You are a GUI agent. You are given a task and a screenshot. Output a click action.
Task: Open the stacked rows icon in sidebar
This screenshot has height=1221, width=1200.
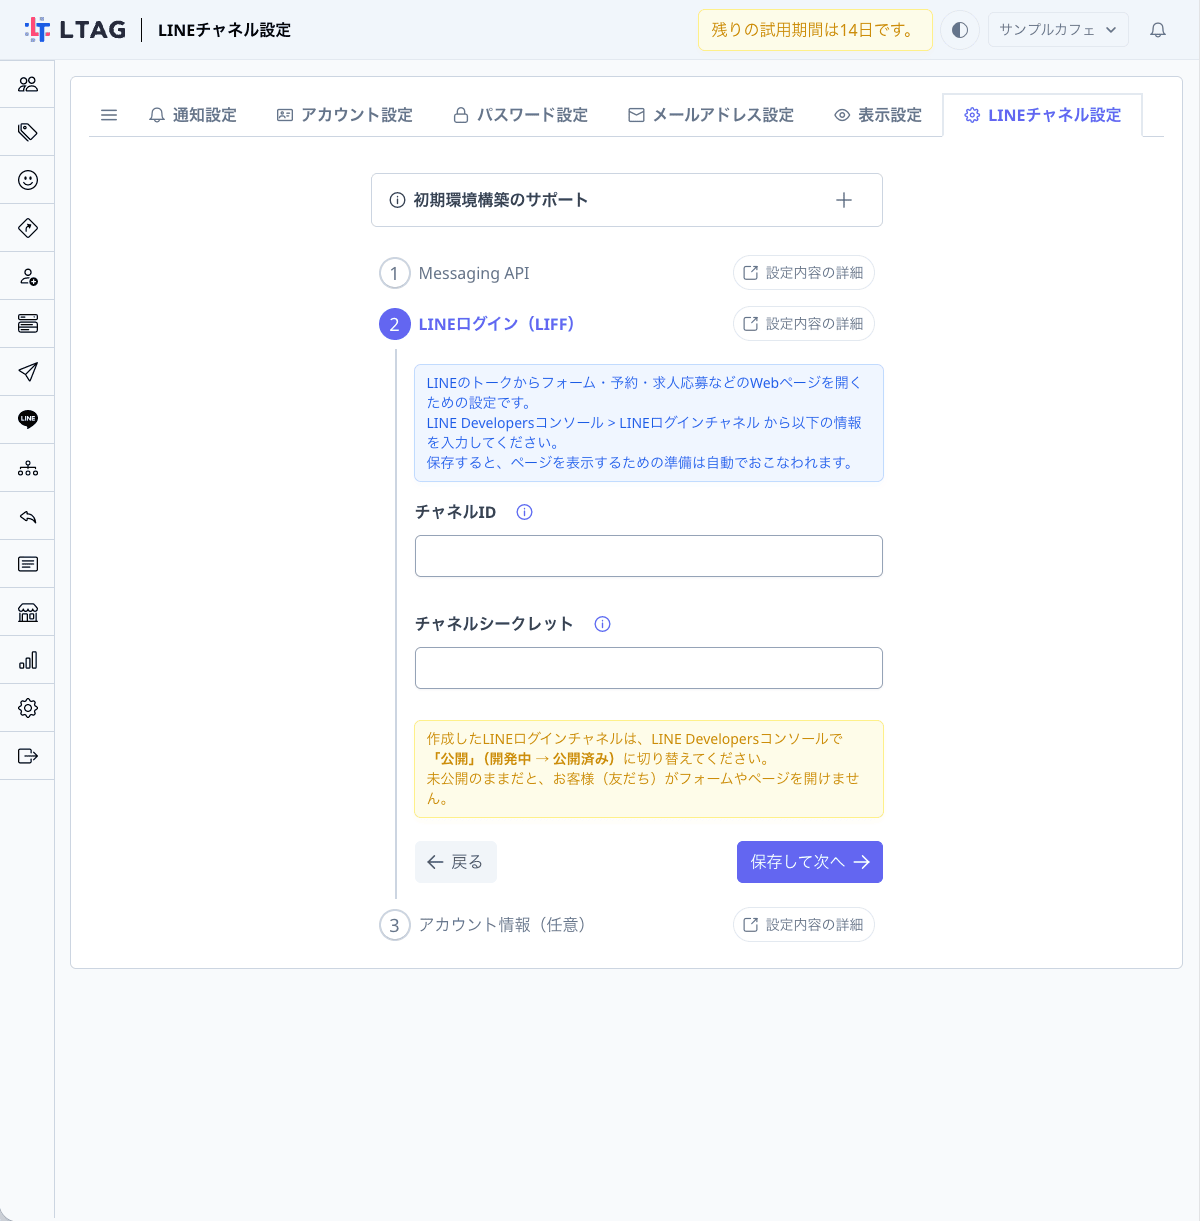click(28, 324)
